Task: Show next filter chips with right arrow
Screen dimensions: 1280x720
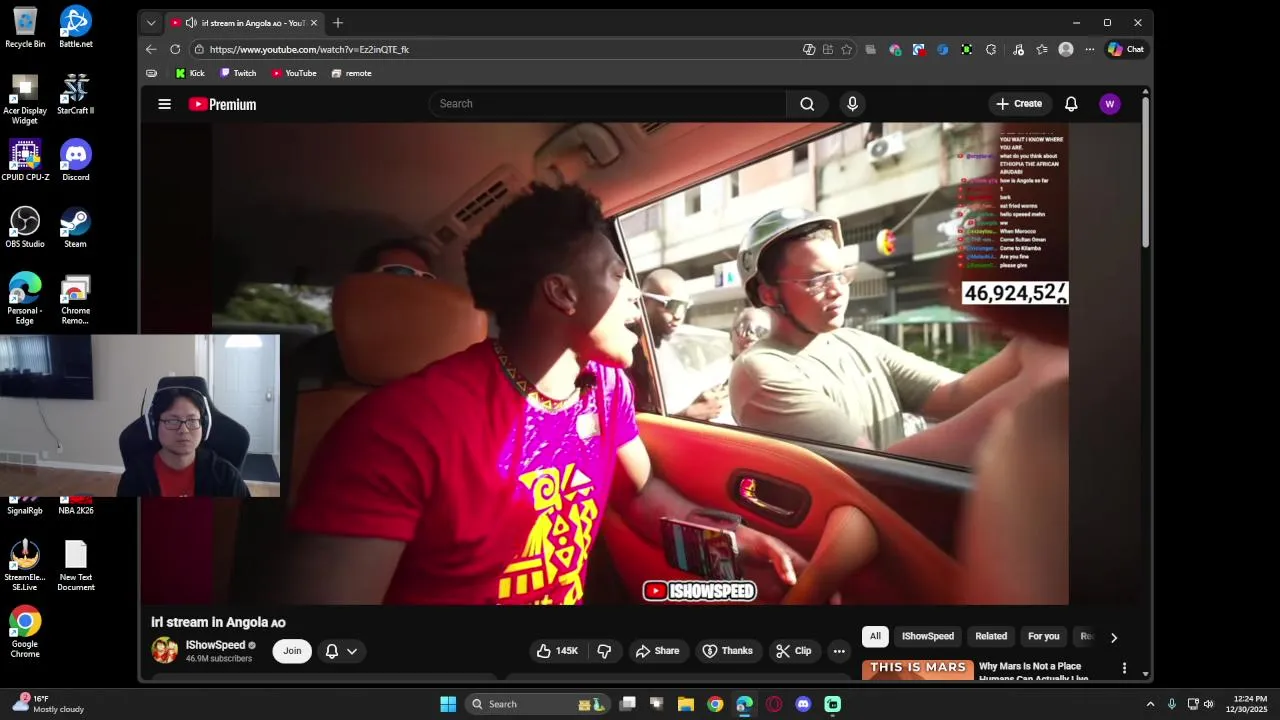Action: click(1114, 637)
